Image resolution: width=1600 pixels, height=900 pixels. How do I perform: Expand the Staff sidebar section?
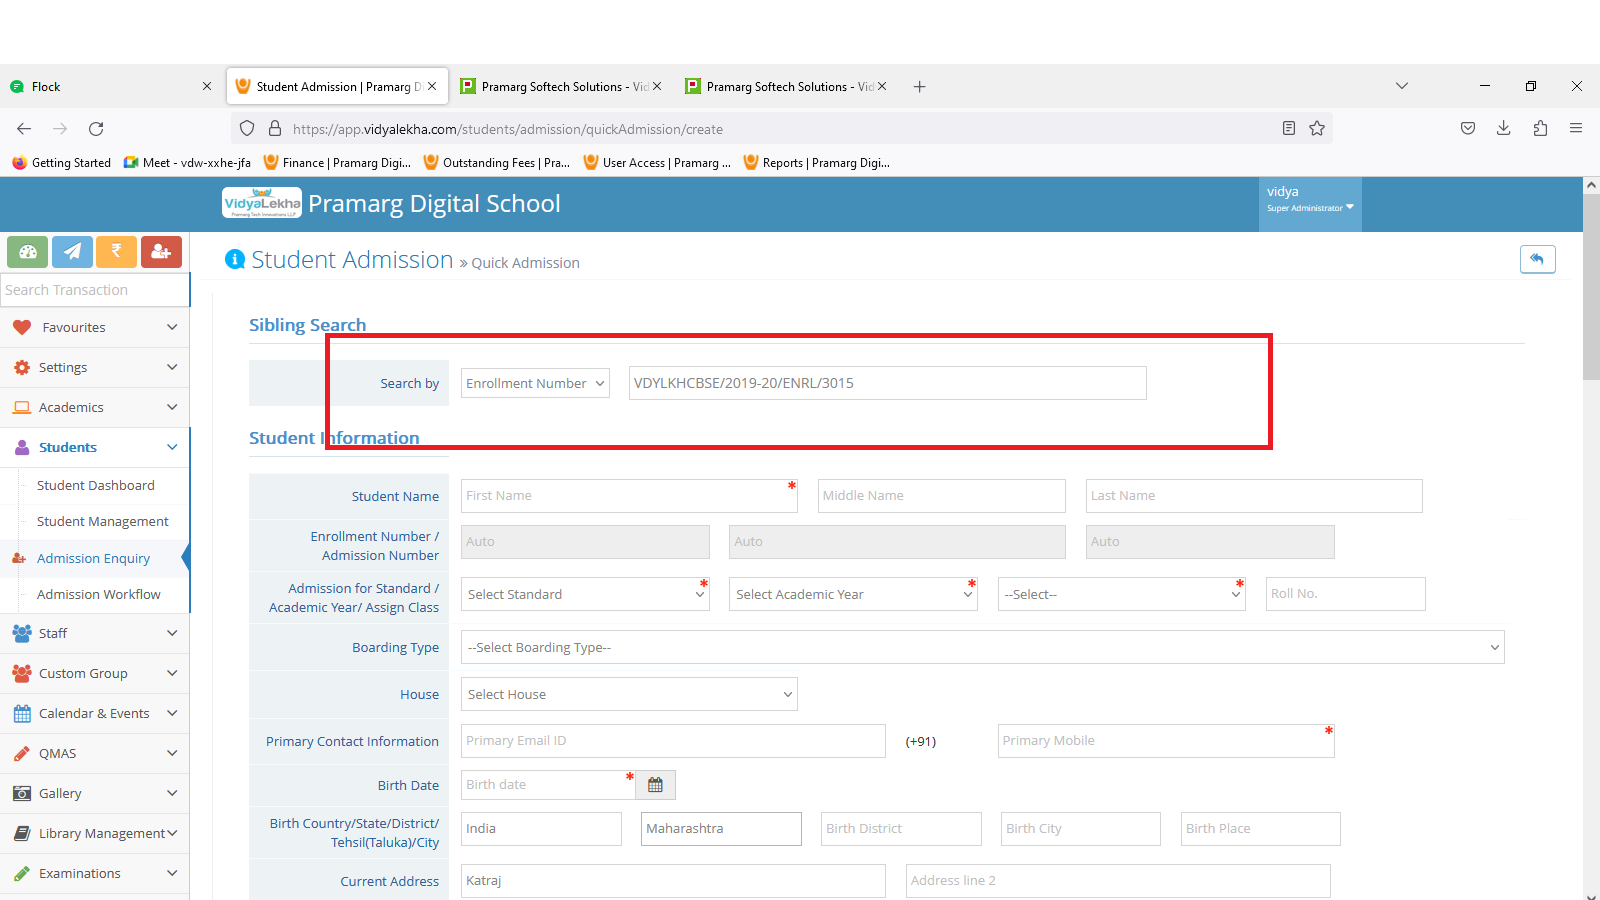95,633
